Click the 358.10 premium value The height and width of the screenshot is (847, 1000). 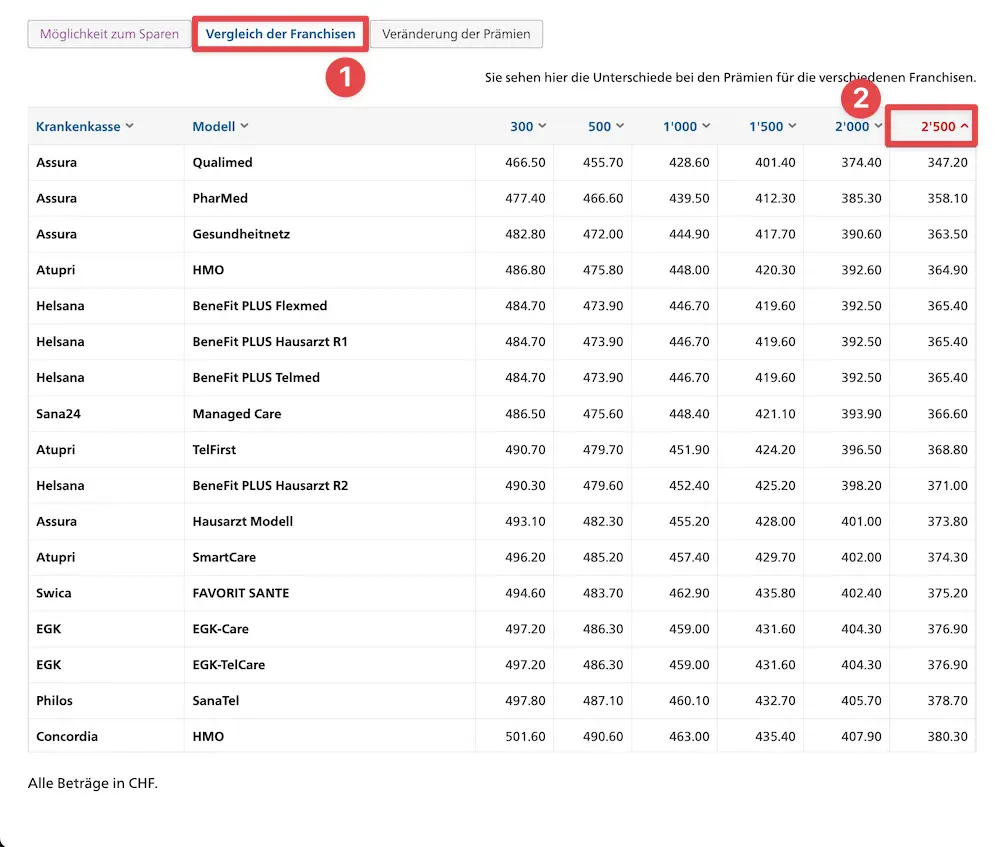[947, 198]
